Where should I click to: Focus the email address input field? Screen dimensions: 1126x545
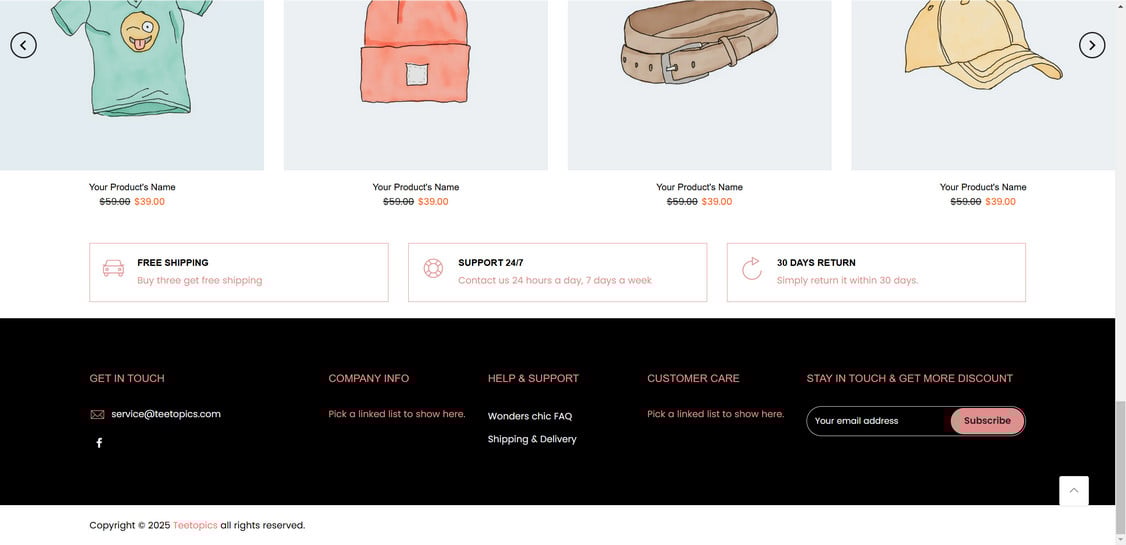pos(877,421)
